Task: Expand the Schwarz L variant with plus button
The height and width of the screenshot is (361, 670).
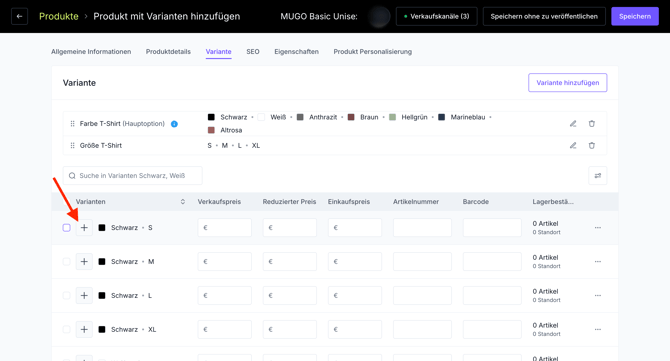Action: coord(84,296)
